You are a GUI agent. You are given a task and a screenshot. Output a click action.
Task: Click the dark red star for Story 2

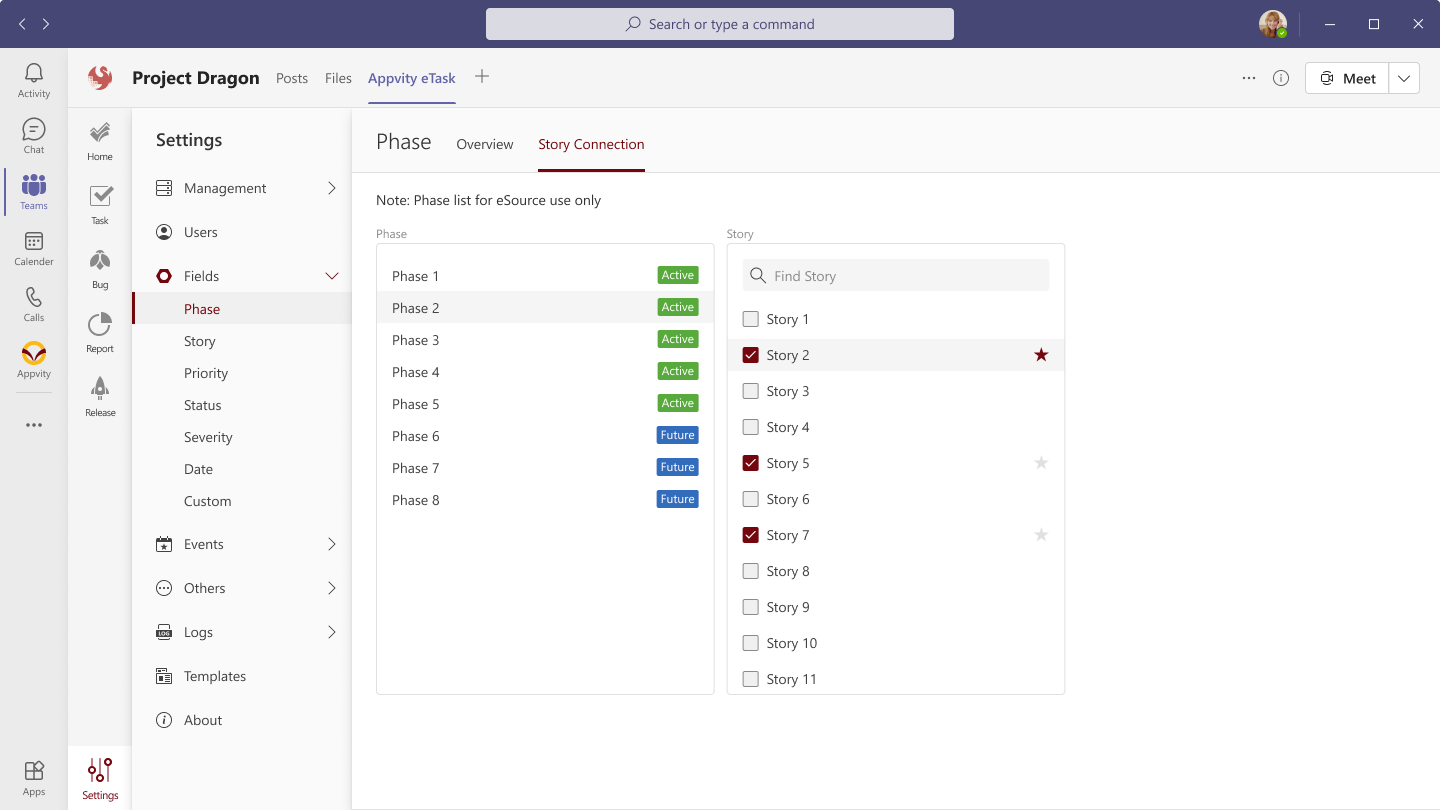click(1041, 355)
